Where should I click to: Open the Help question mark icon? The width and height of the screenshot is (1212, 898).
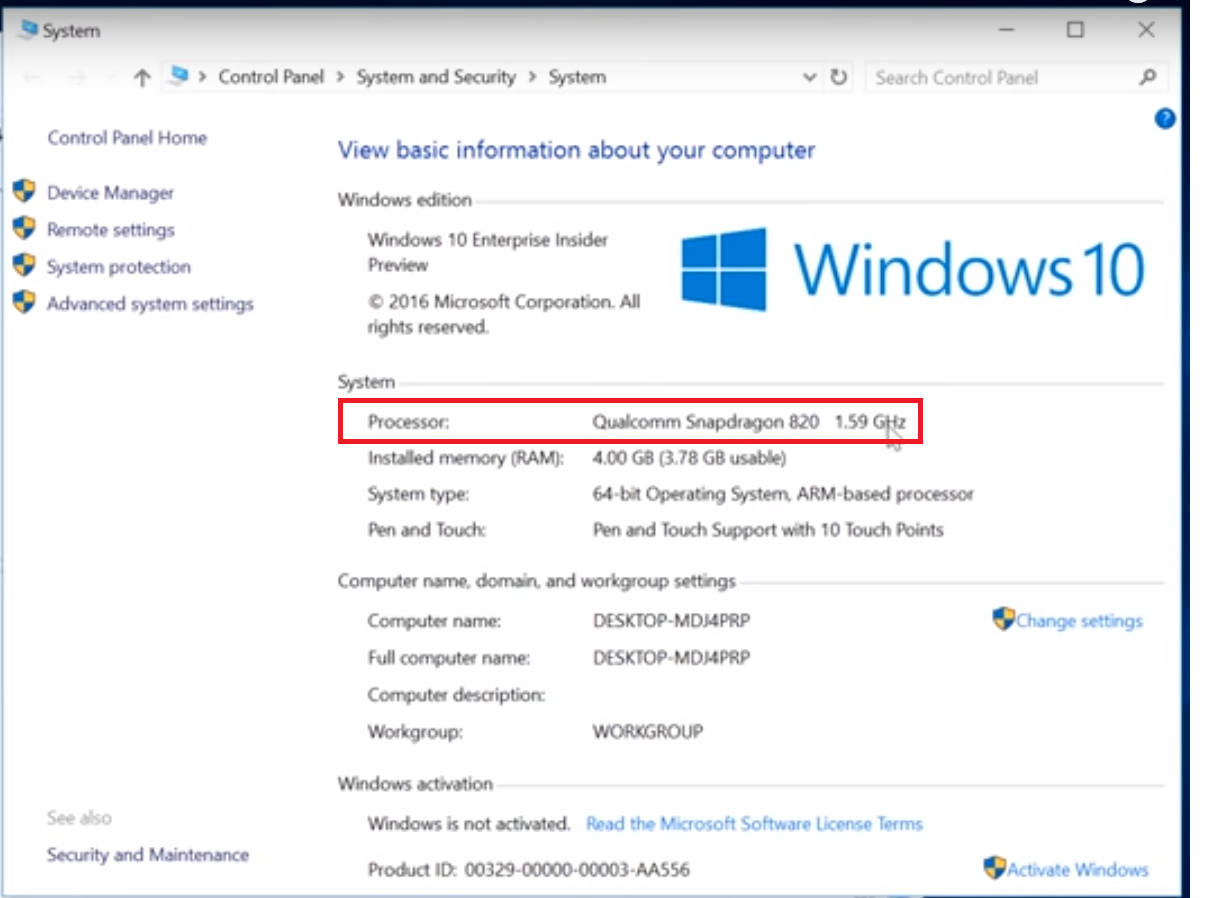pos(1164,119)
